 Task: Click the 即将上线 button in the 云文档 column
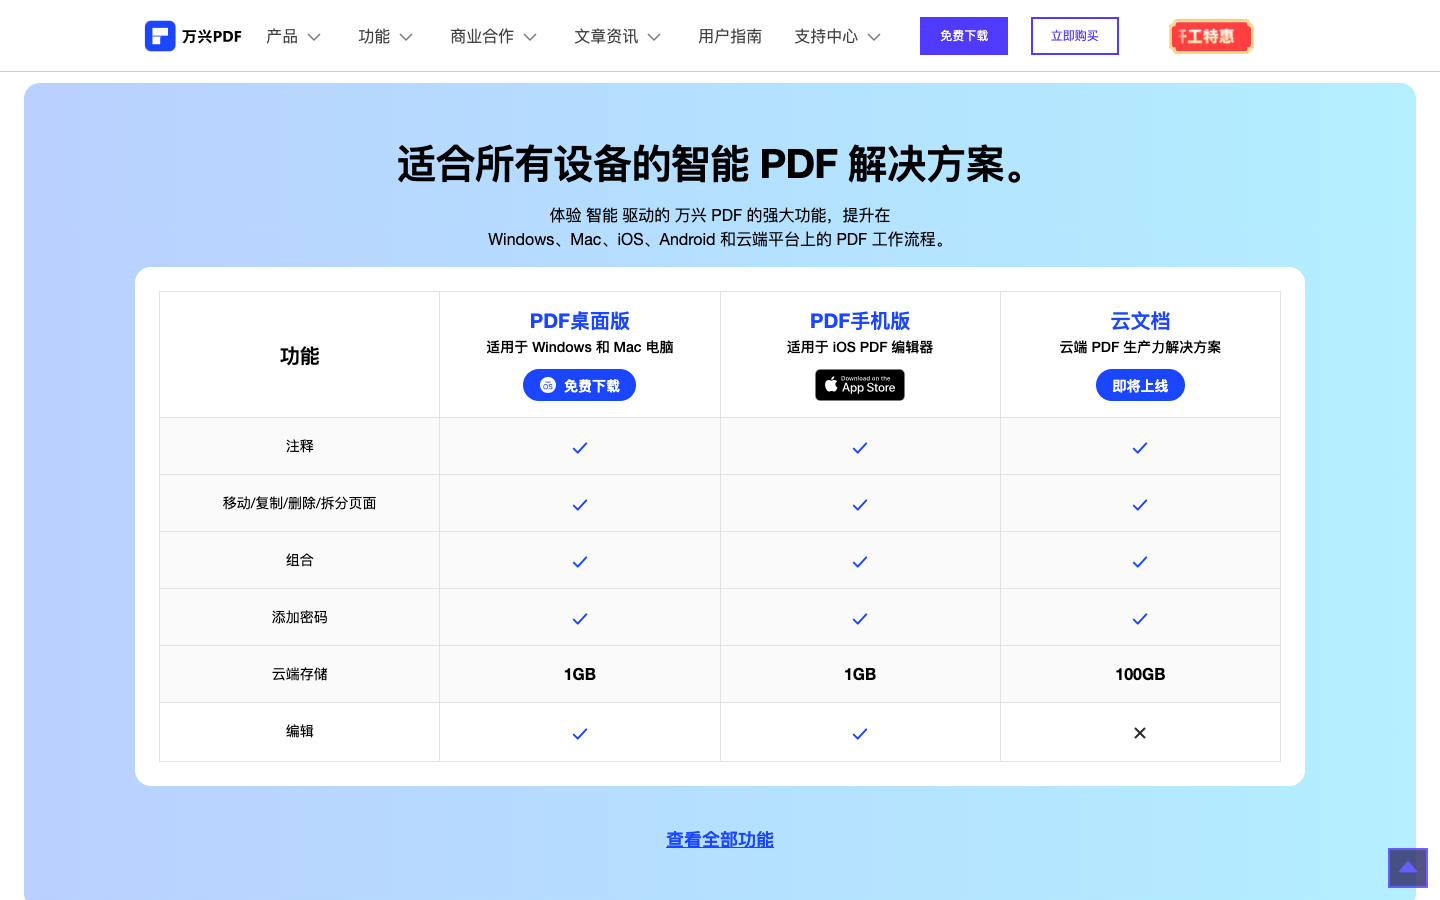(1140, 385)
